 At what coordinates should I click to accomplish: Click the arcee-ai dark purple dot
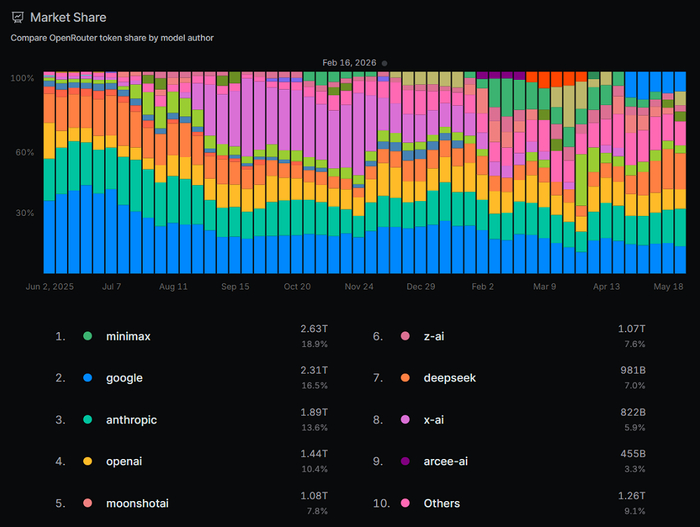point(405,461)
